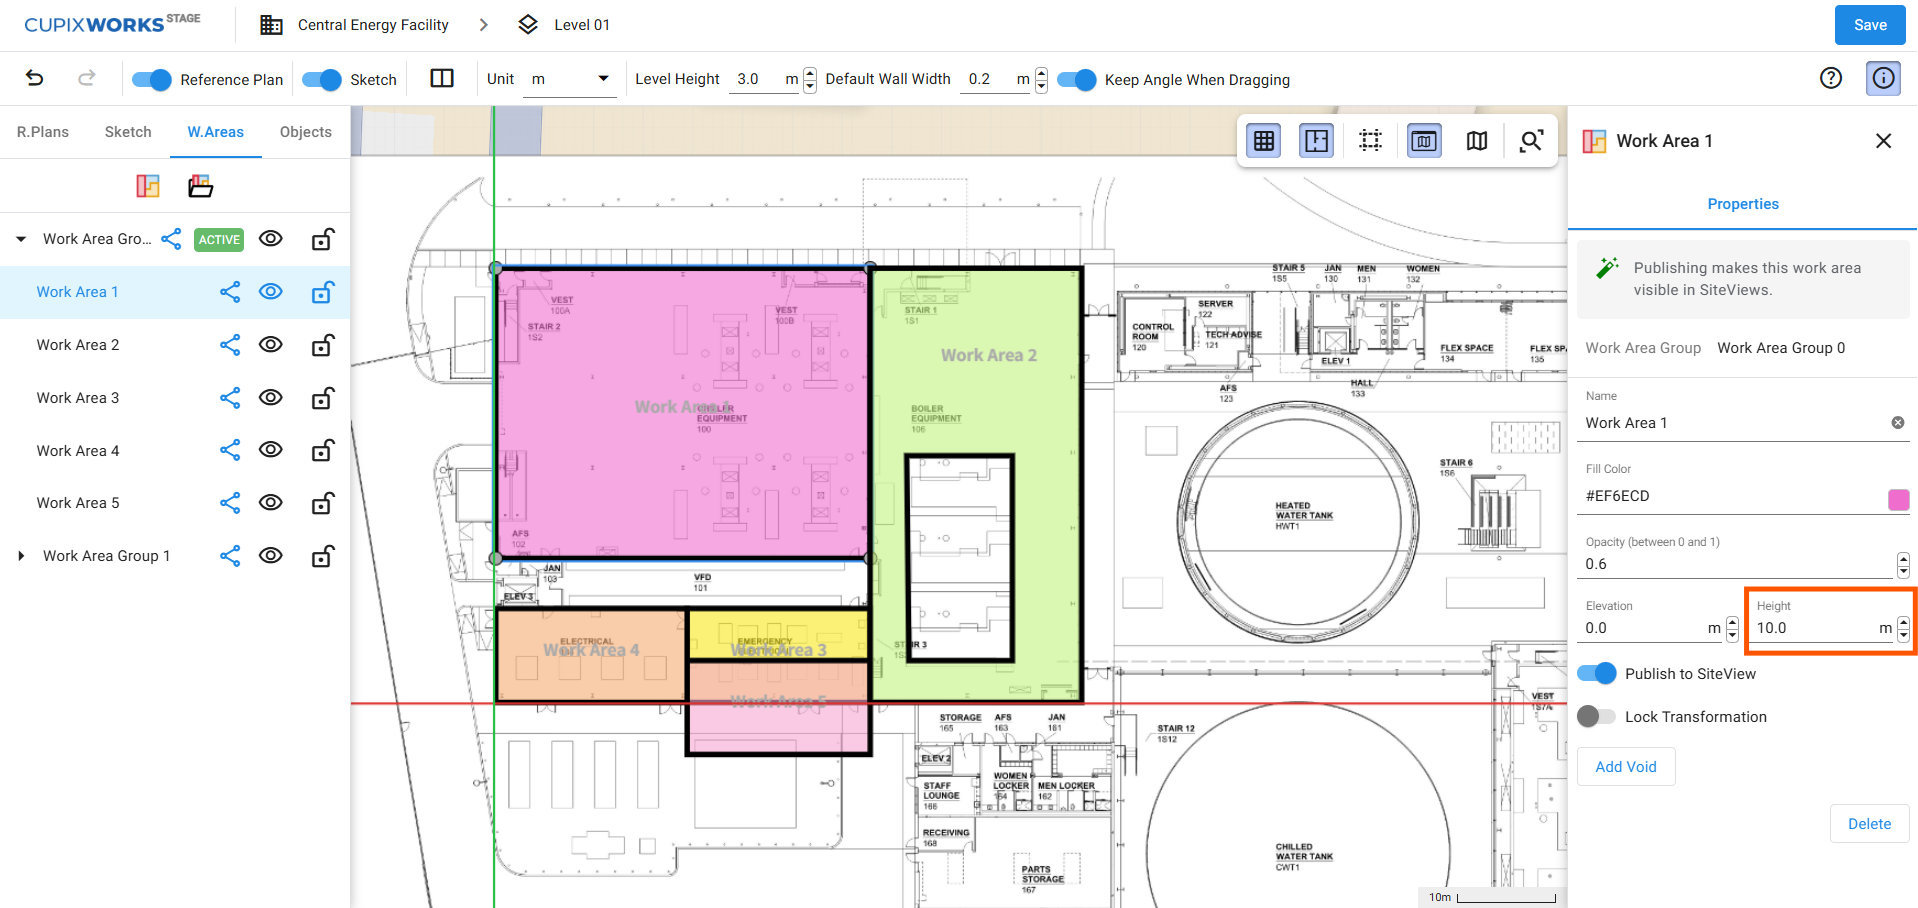Open the help question mark icon
This screenshot has width=1918, height=908.
1831,78
